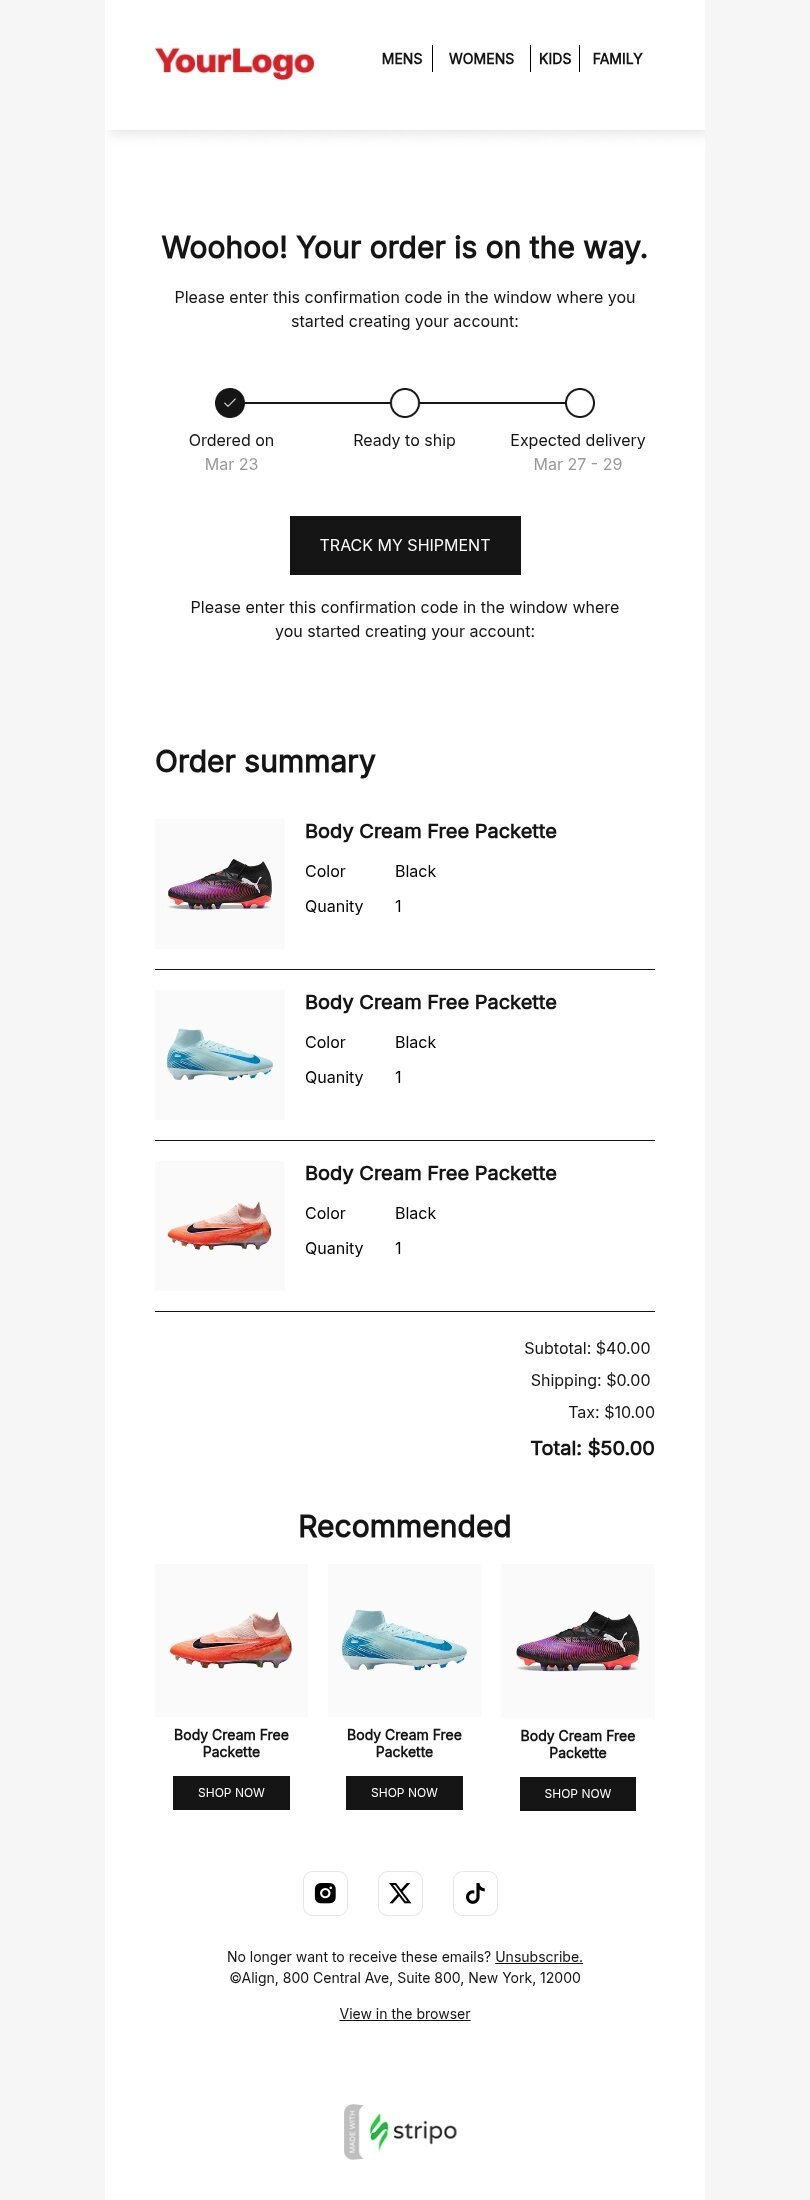810x2200 pixels.
Task: Click the Ready to ship step circle
Action: click(x=405, y=403)
